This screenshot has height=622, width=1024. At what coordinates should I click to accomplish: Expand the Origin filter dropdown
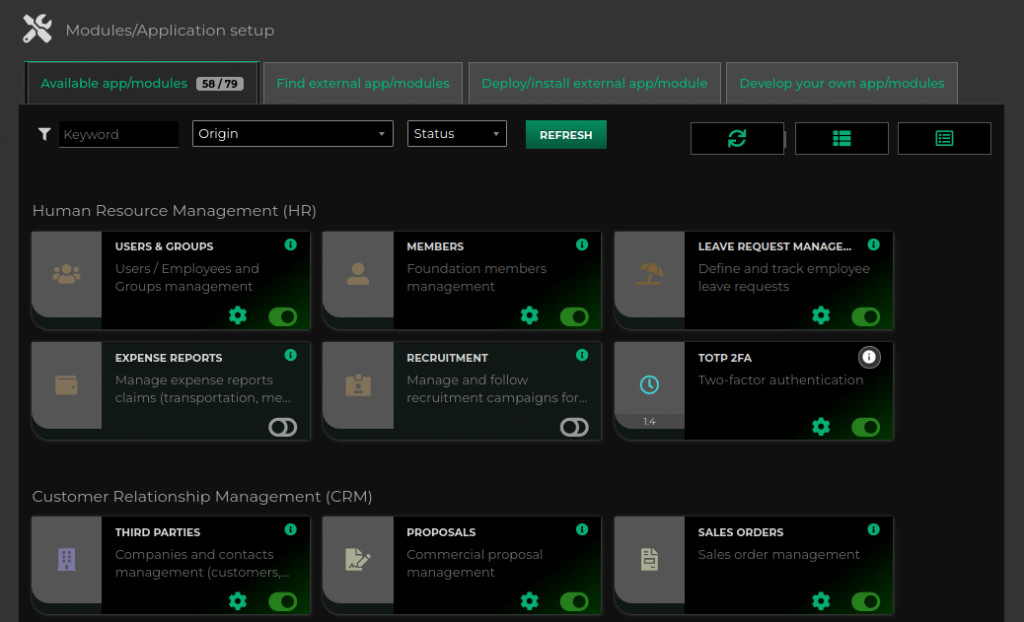pos(292,134)
